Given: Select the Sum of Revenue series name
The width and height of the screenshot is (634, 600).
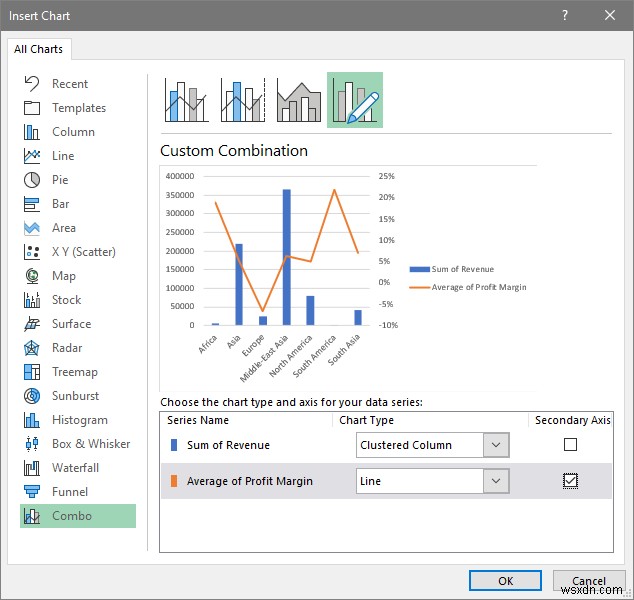Looking at the screenshot, I should tap(228, 445).
